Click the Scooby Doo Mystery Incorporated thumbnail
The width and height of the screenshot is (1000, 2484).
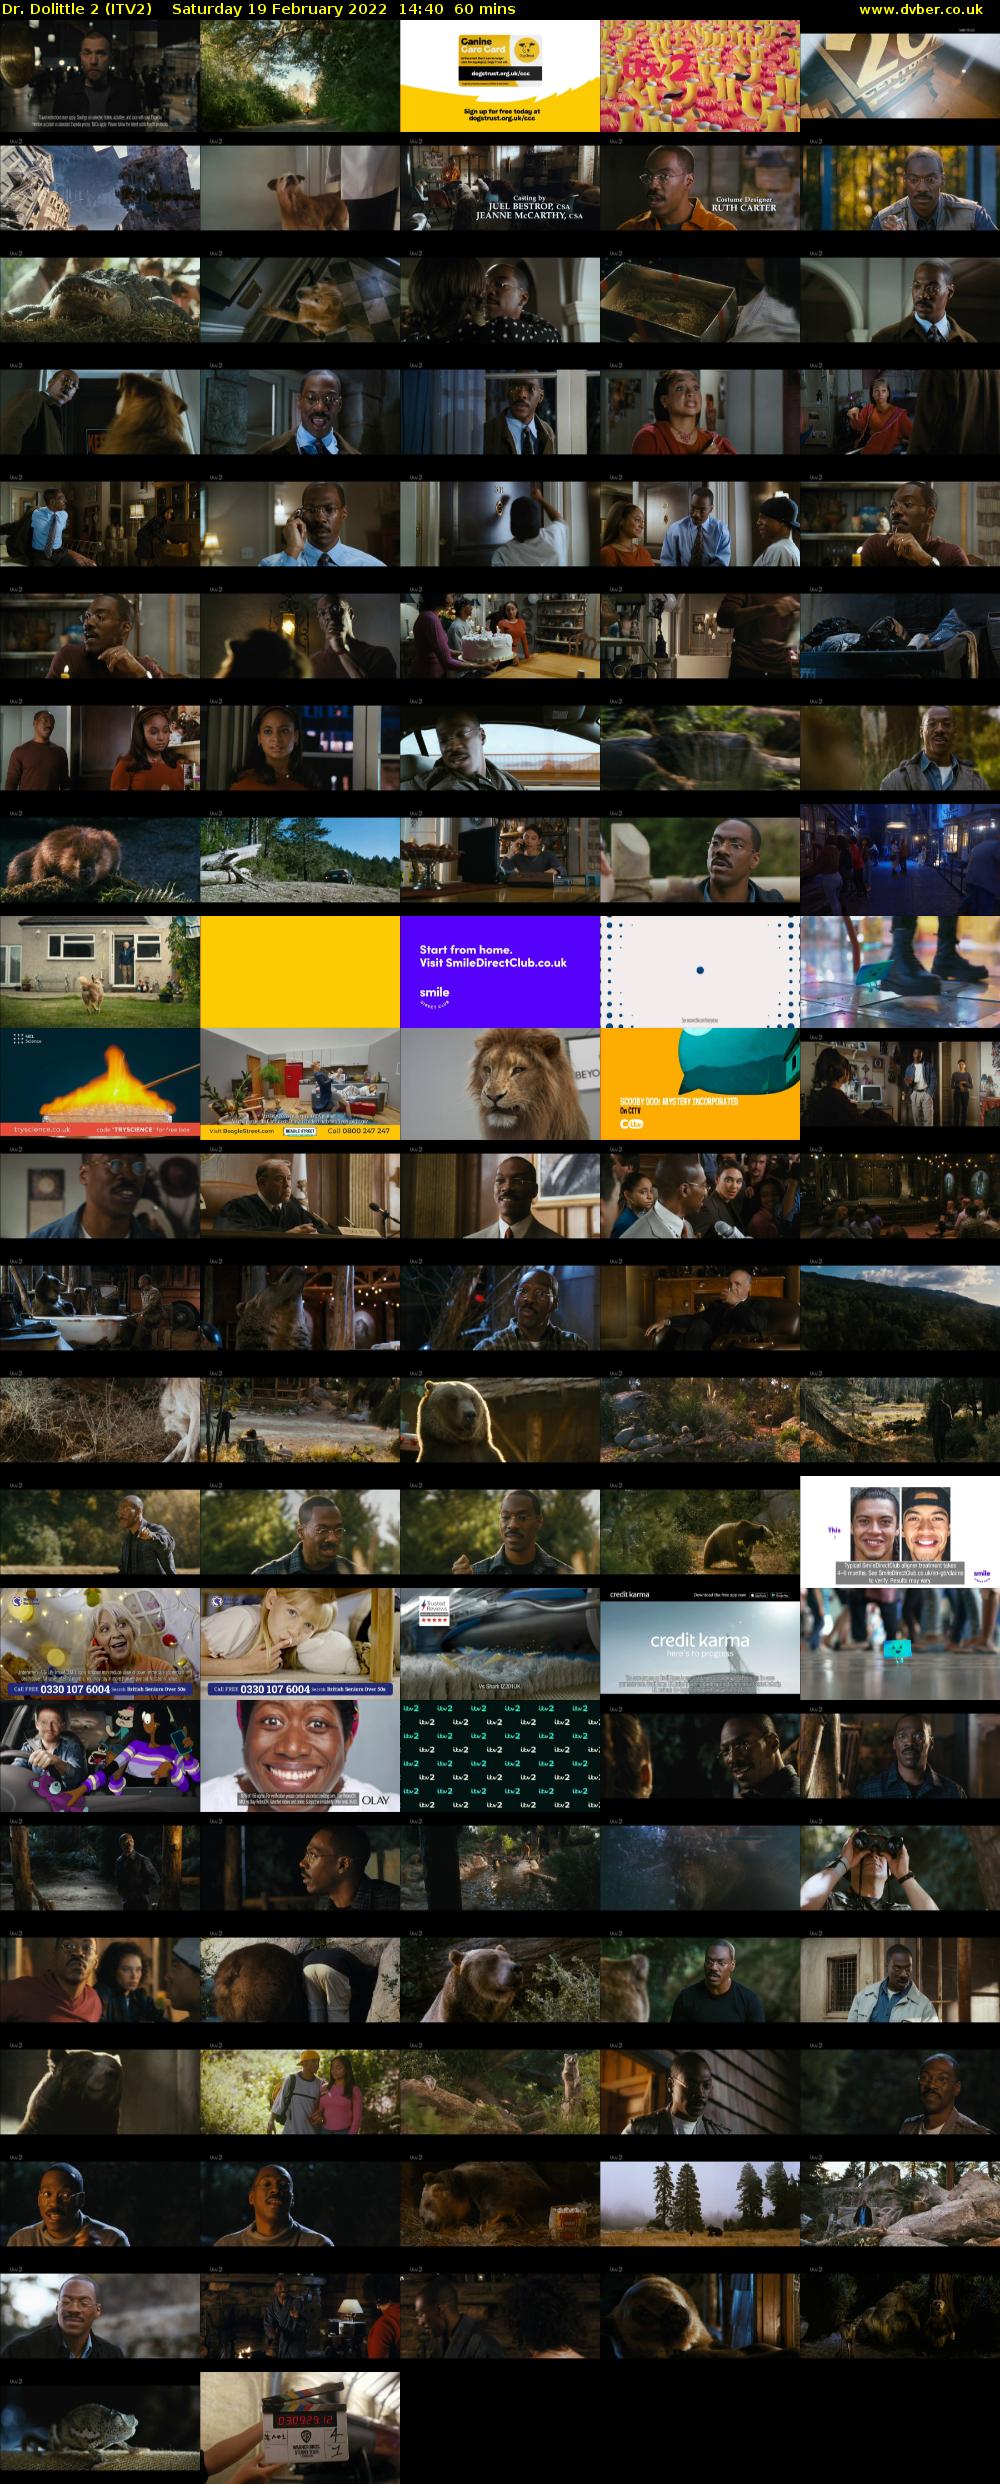700,1084
